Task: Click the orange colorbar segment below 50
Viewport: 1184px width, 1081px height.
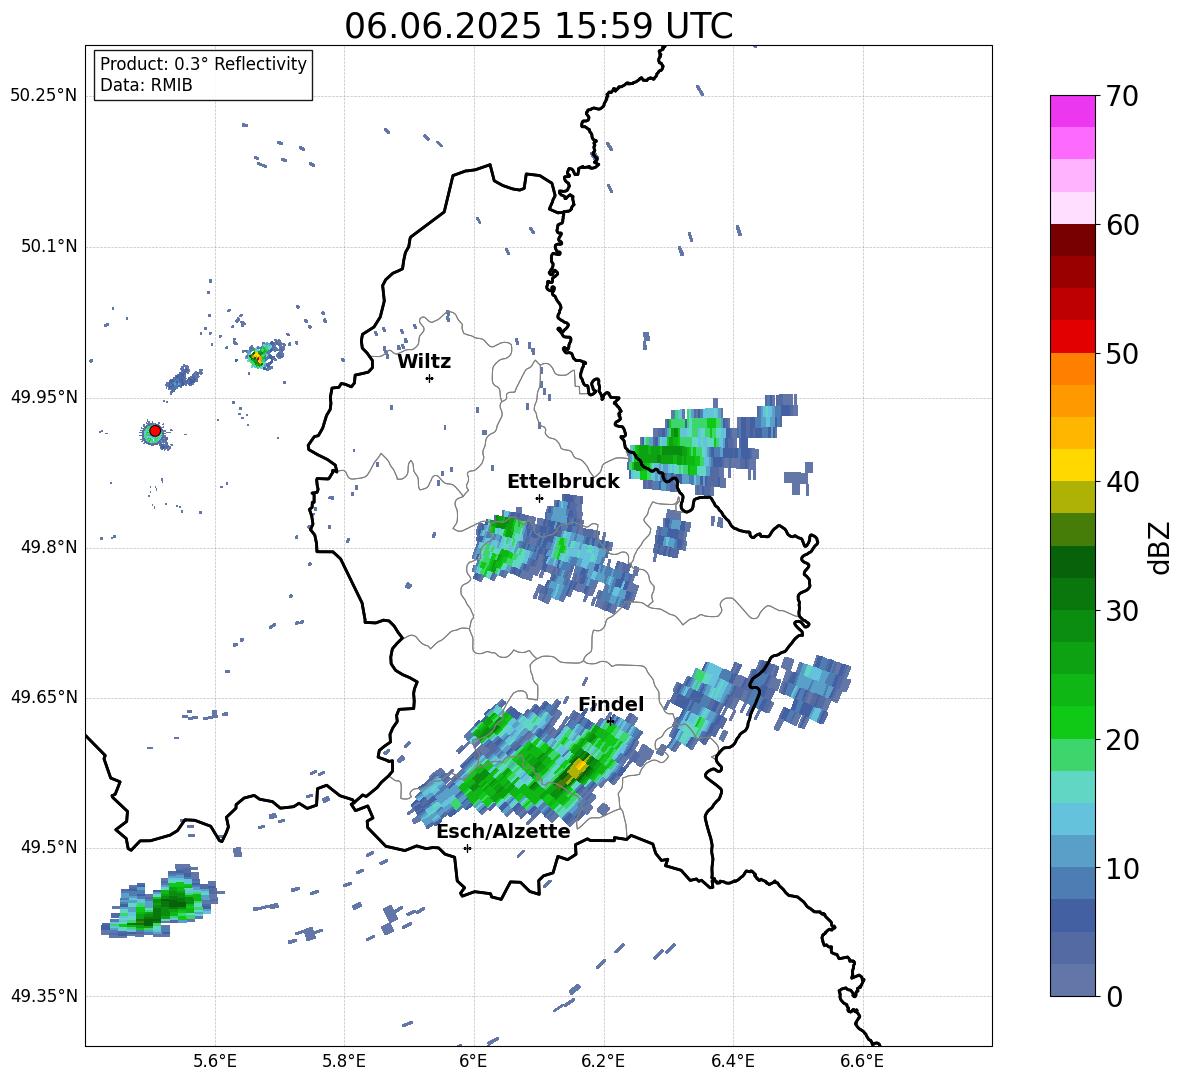Action: coord(1072,368)
